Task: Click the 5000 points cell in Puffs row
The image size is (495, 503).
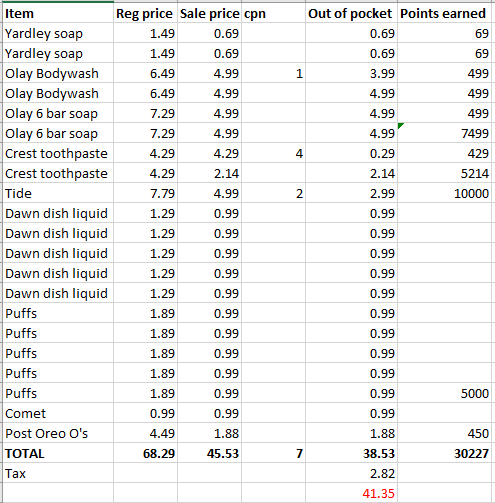Action: tap(444, 393)
